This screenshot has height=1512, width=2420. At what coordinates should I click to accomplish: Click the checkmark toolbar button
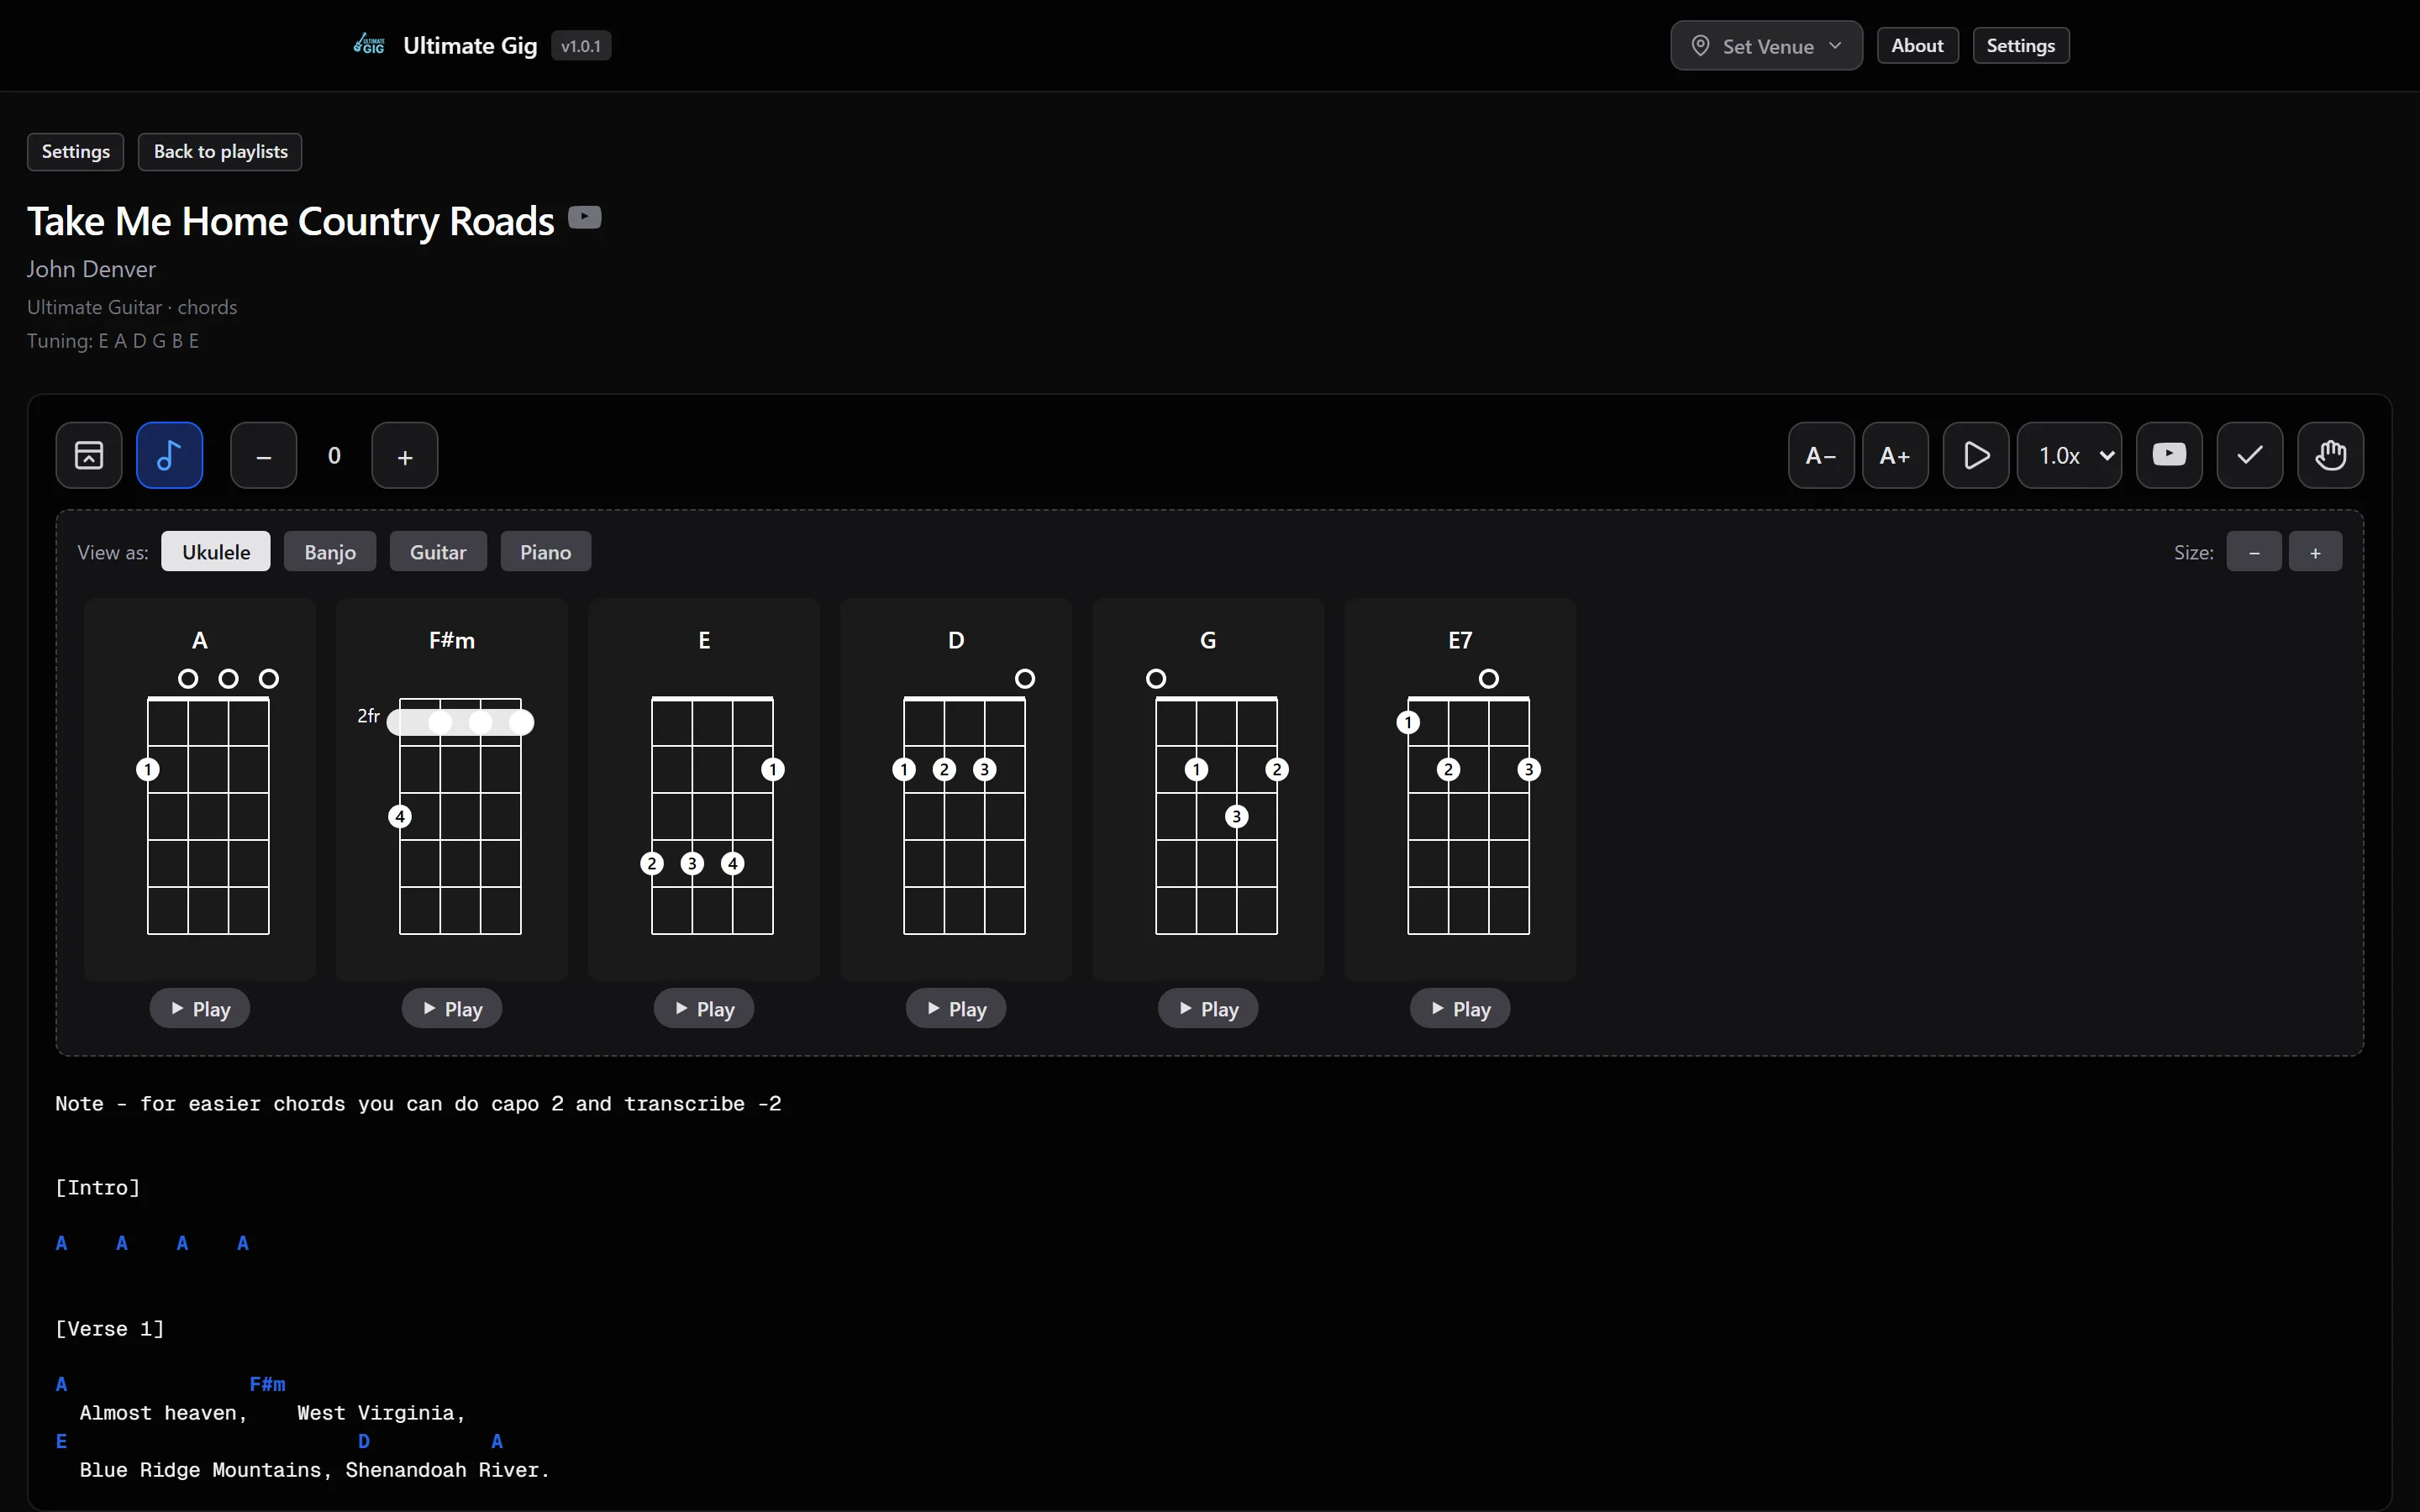coord(2250,455)
